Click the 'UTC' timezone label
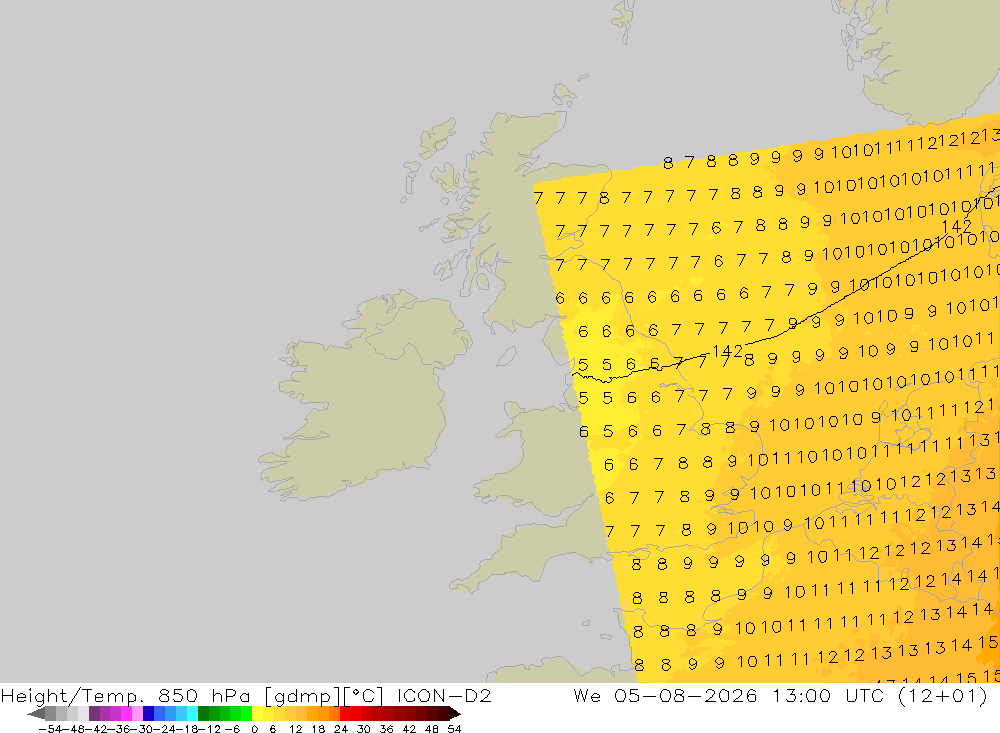 tap(865, 695)
